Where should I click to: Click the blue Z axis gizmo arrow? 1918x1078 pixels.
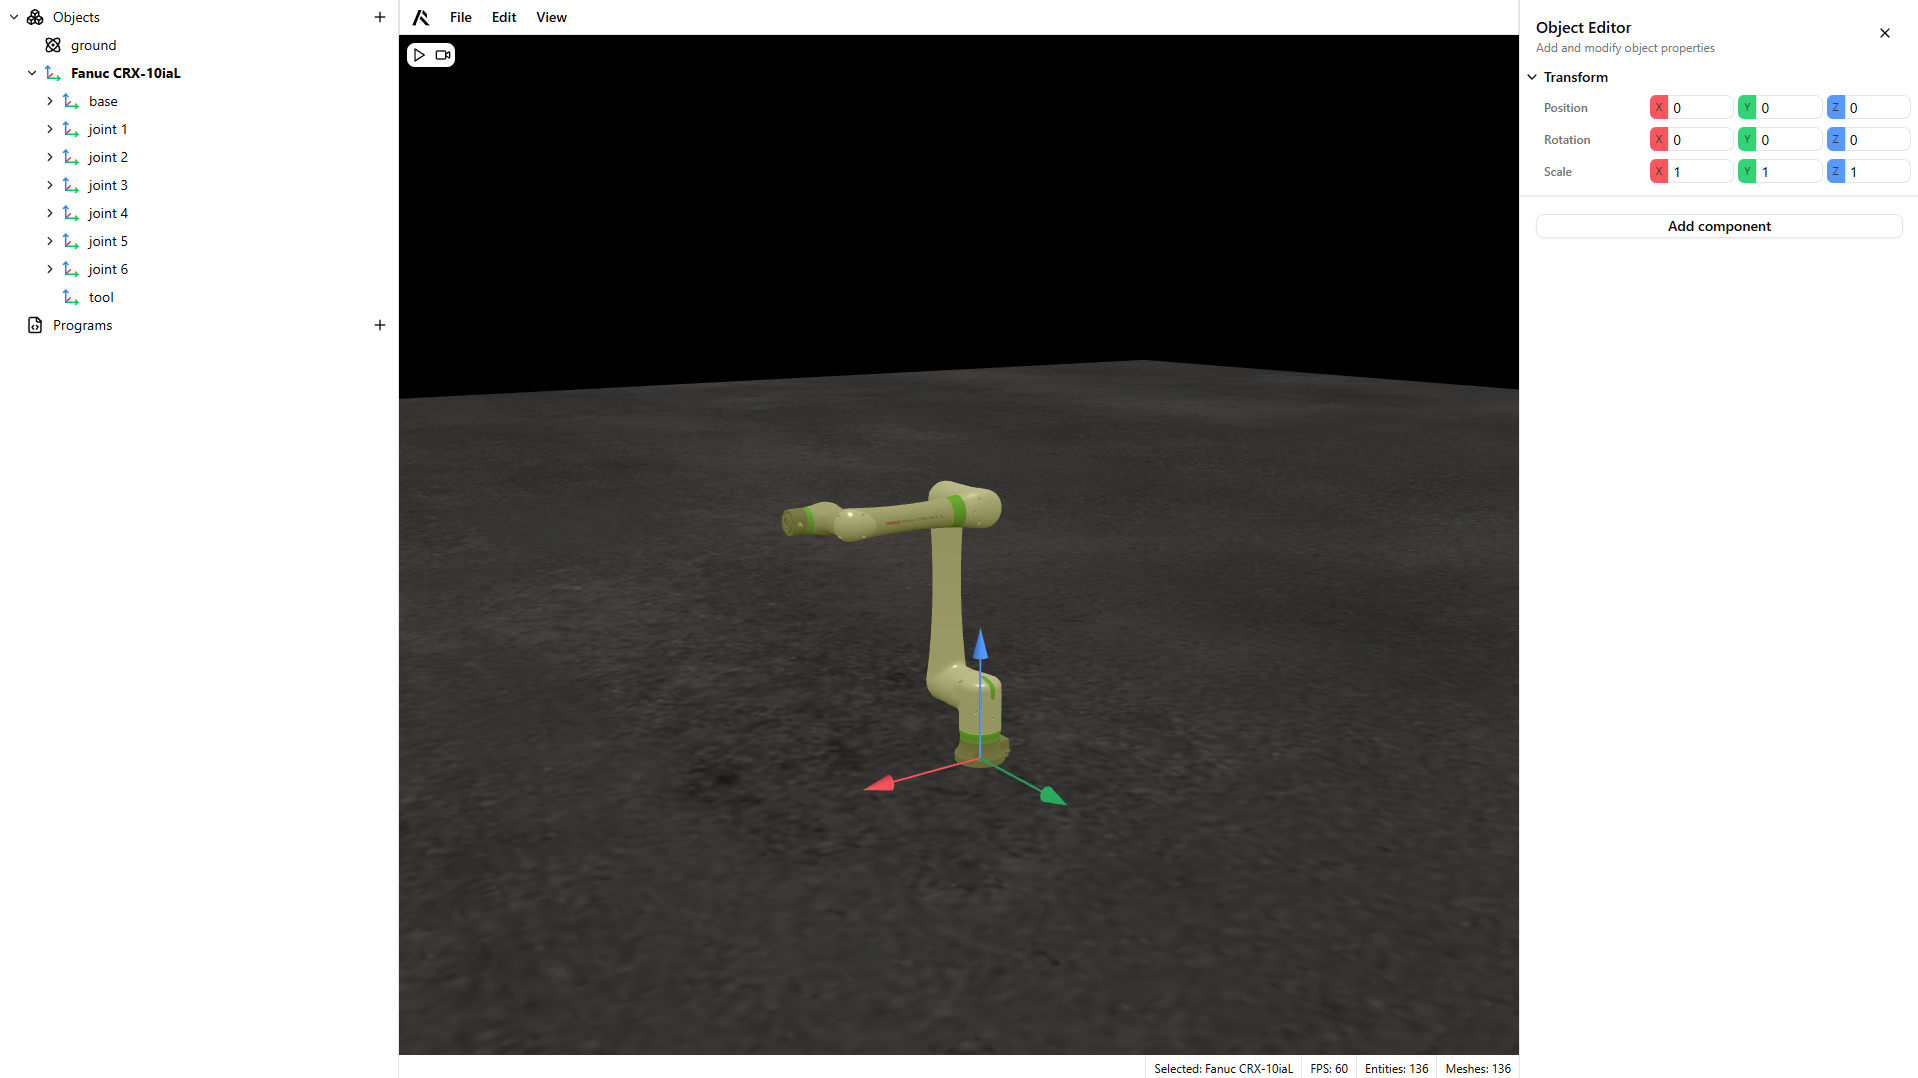980,645
